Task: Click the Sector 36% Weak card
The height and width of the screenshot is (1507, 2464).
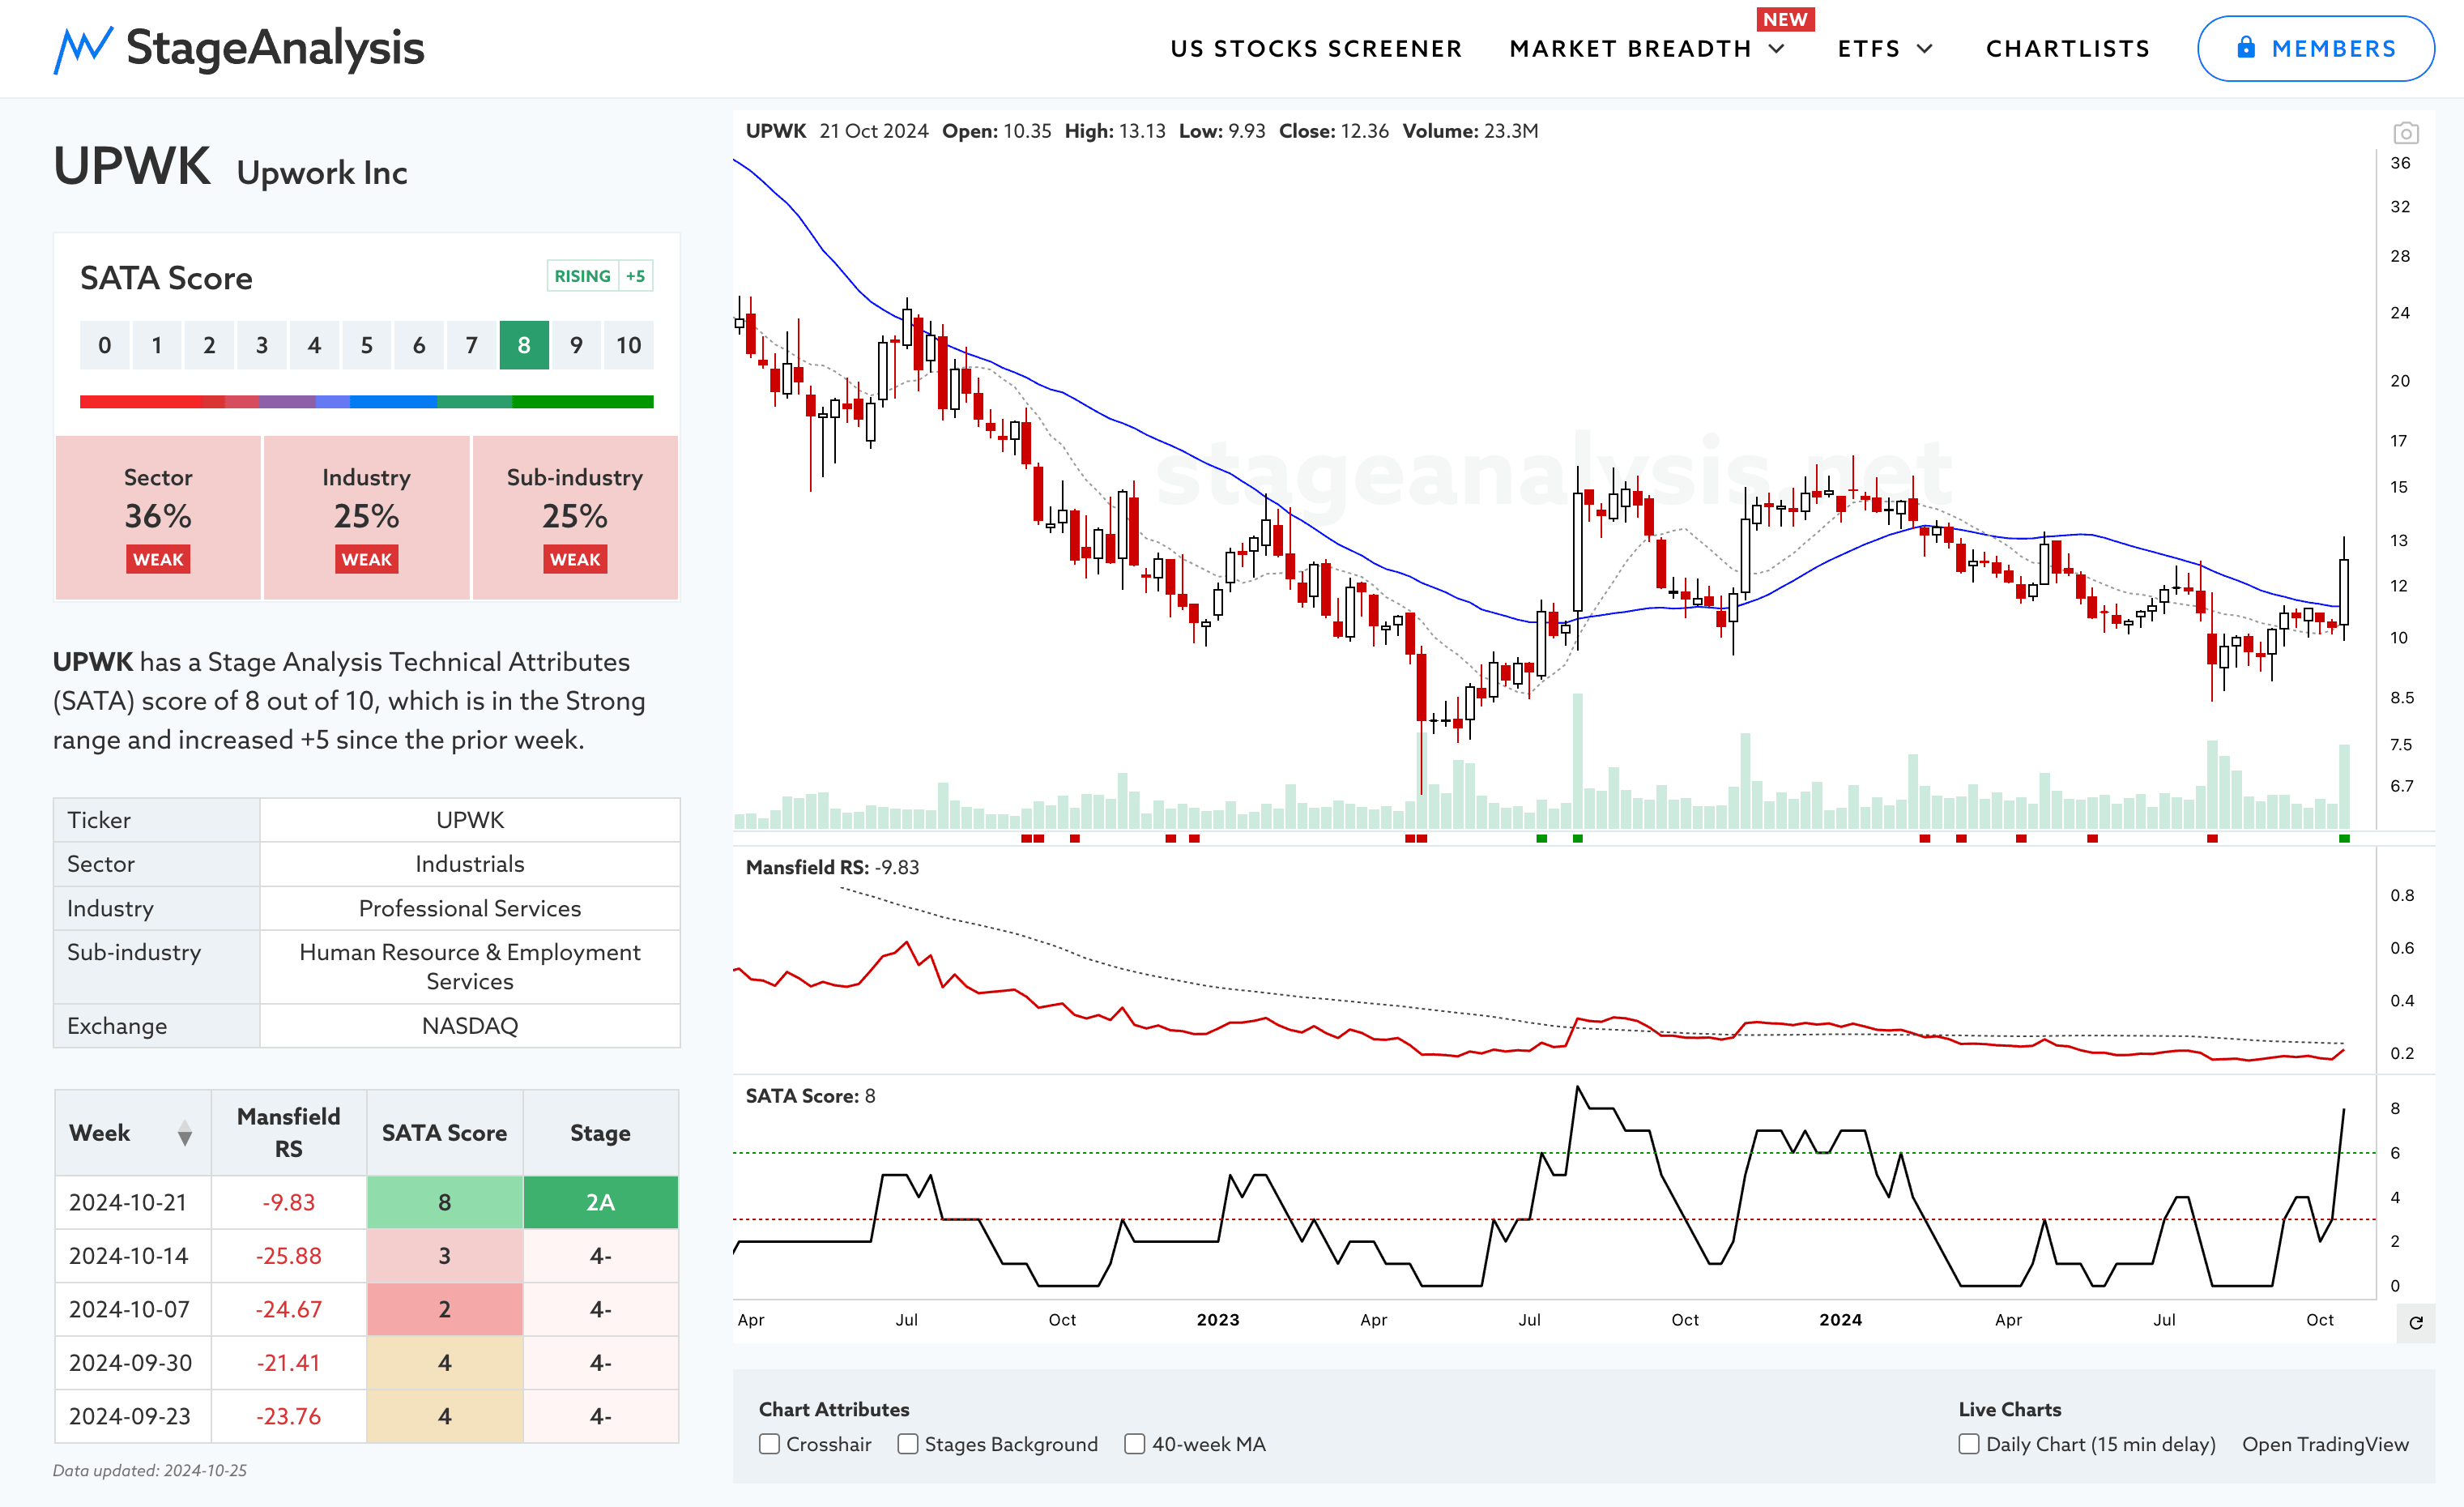Action: click(158, 517)
